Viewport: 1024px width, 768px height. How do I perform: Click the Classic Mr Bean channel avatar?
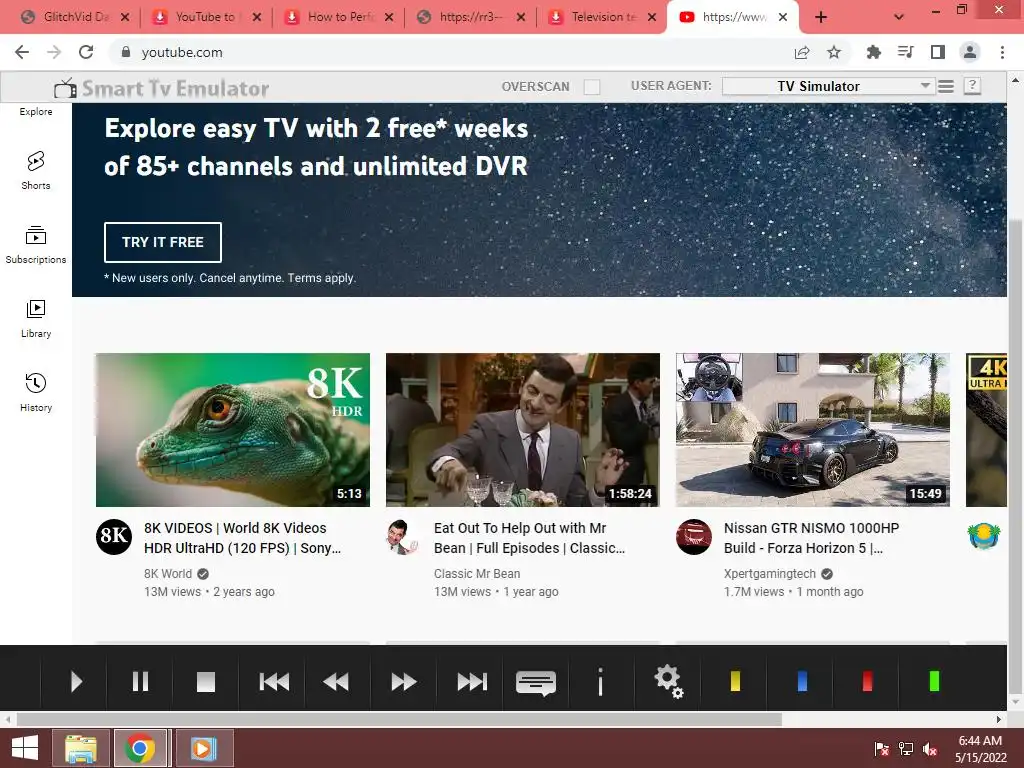click(x=404, y=537)
